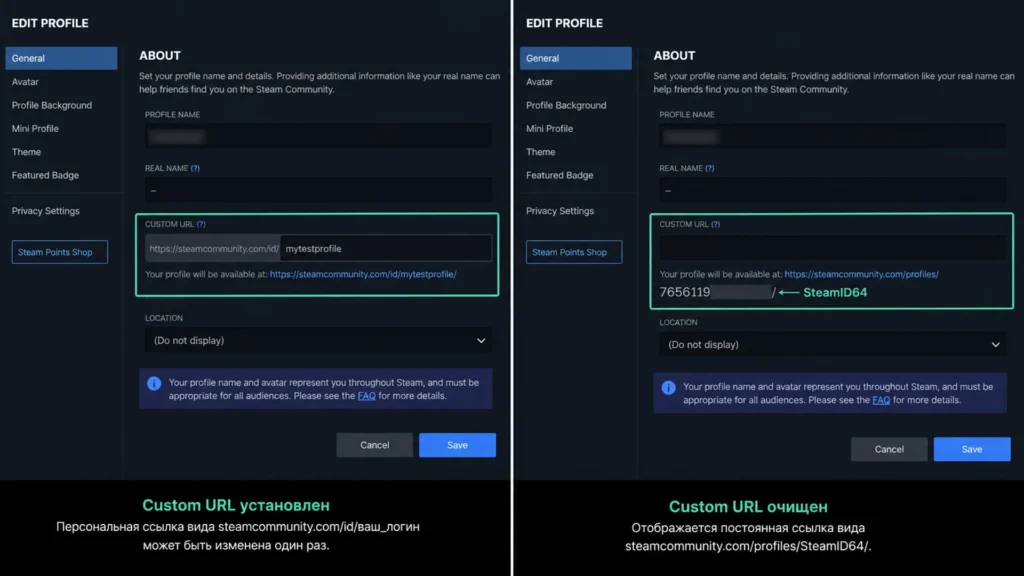Open General tab in right panel
This screenshot has height=576, width=1024.
575,58
